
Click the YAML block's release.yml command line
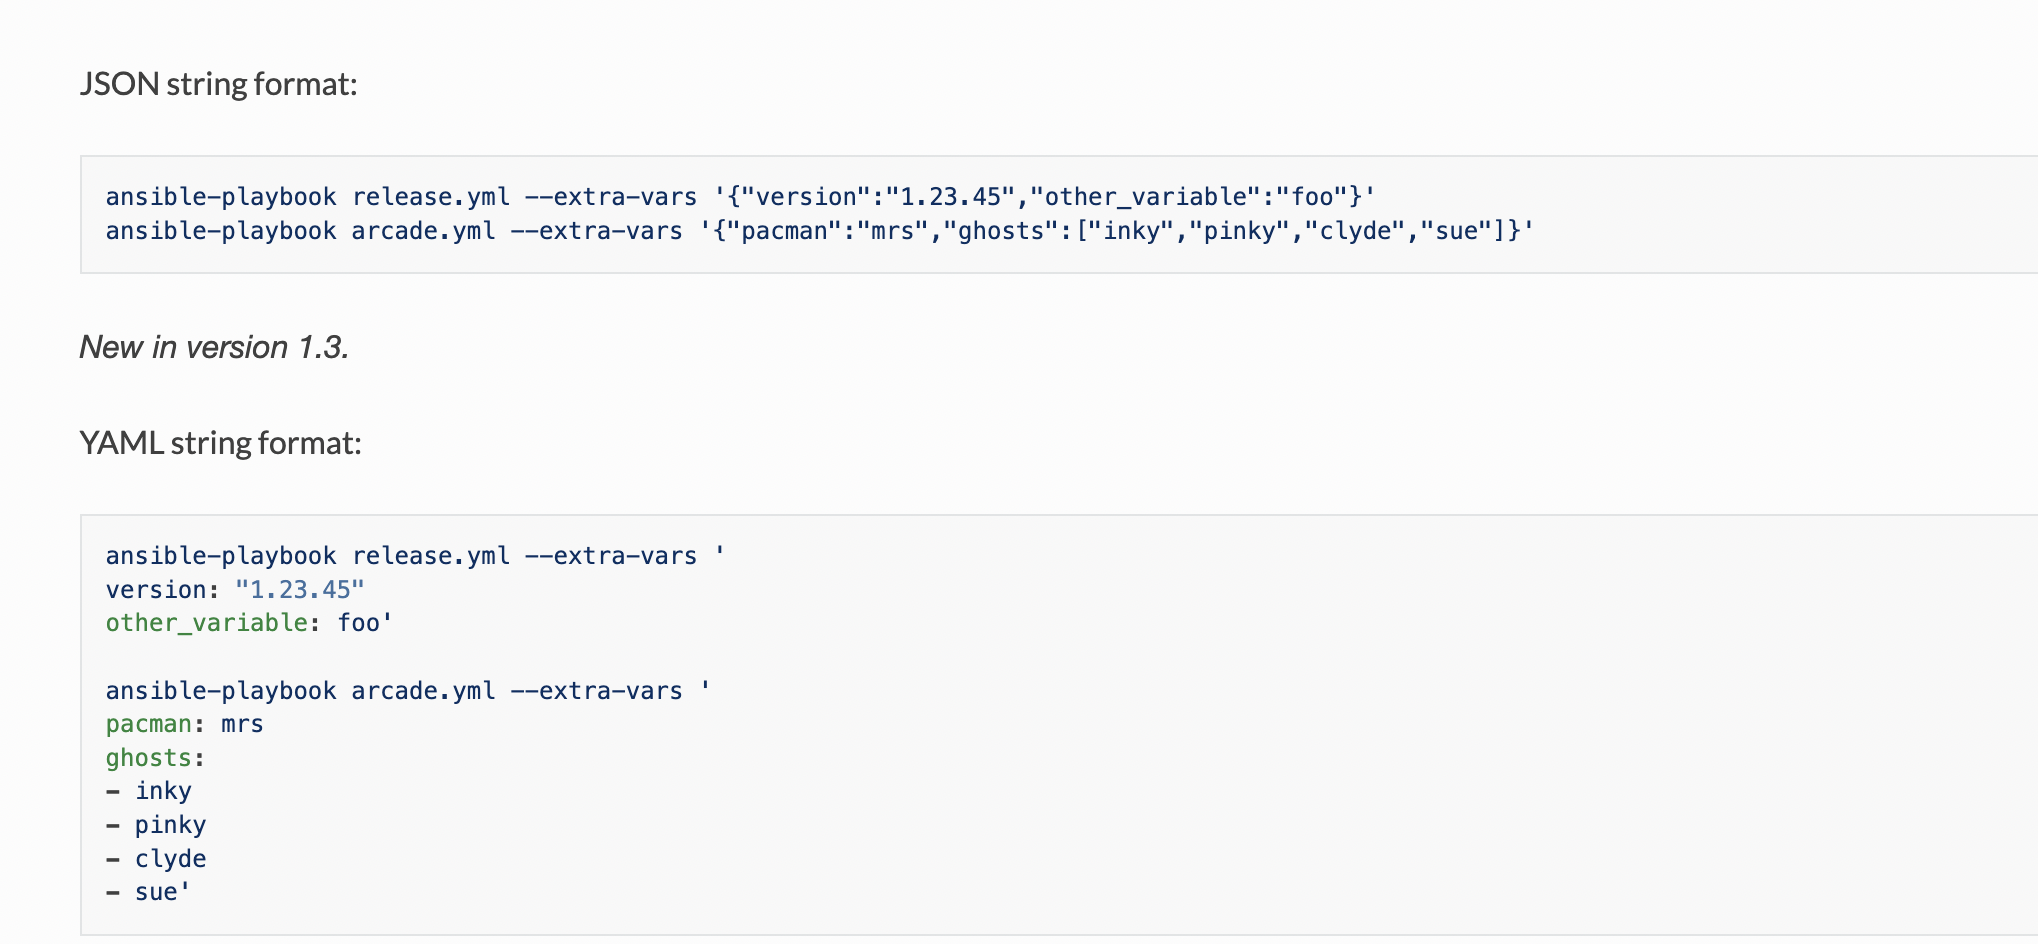414,556
